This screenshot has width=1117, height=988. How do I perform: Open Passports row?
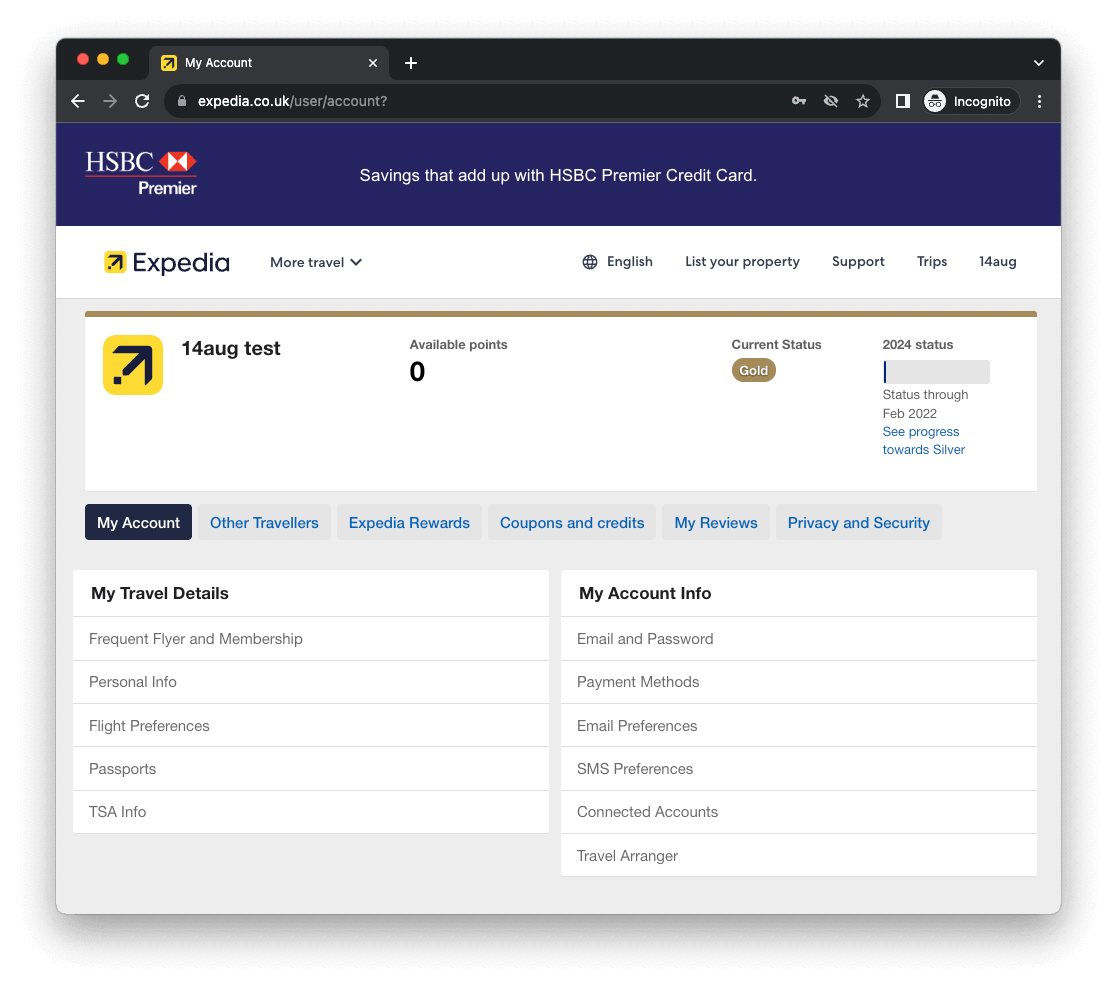coord(311,769)
